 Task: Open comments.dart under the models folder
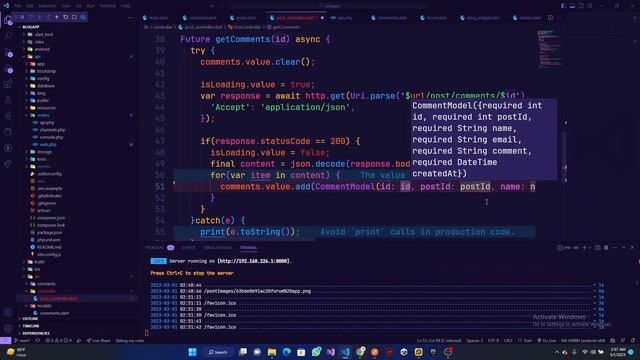[x=51, y=313]
